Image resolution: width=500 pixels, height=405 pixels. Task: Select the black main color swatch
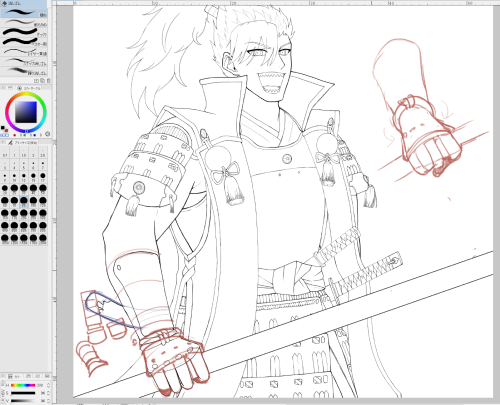click(x=3, y=128)
